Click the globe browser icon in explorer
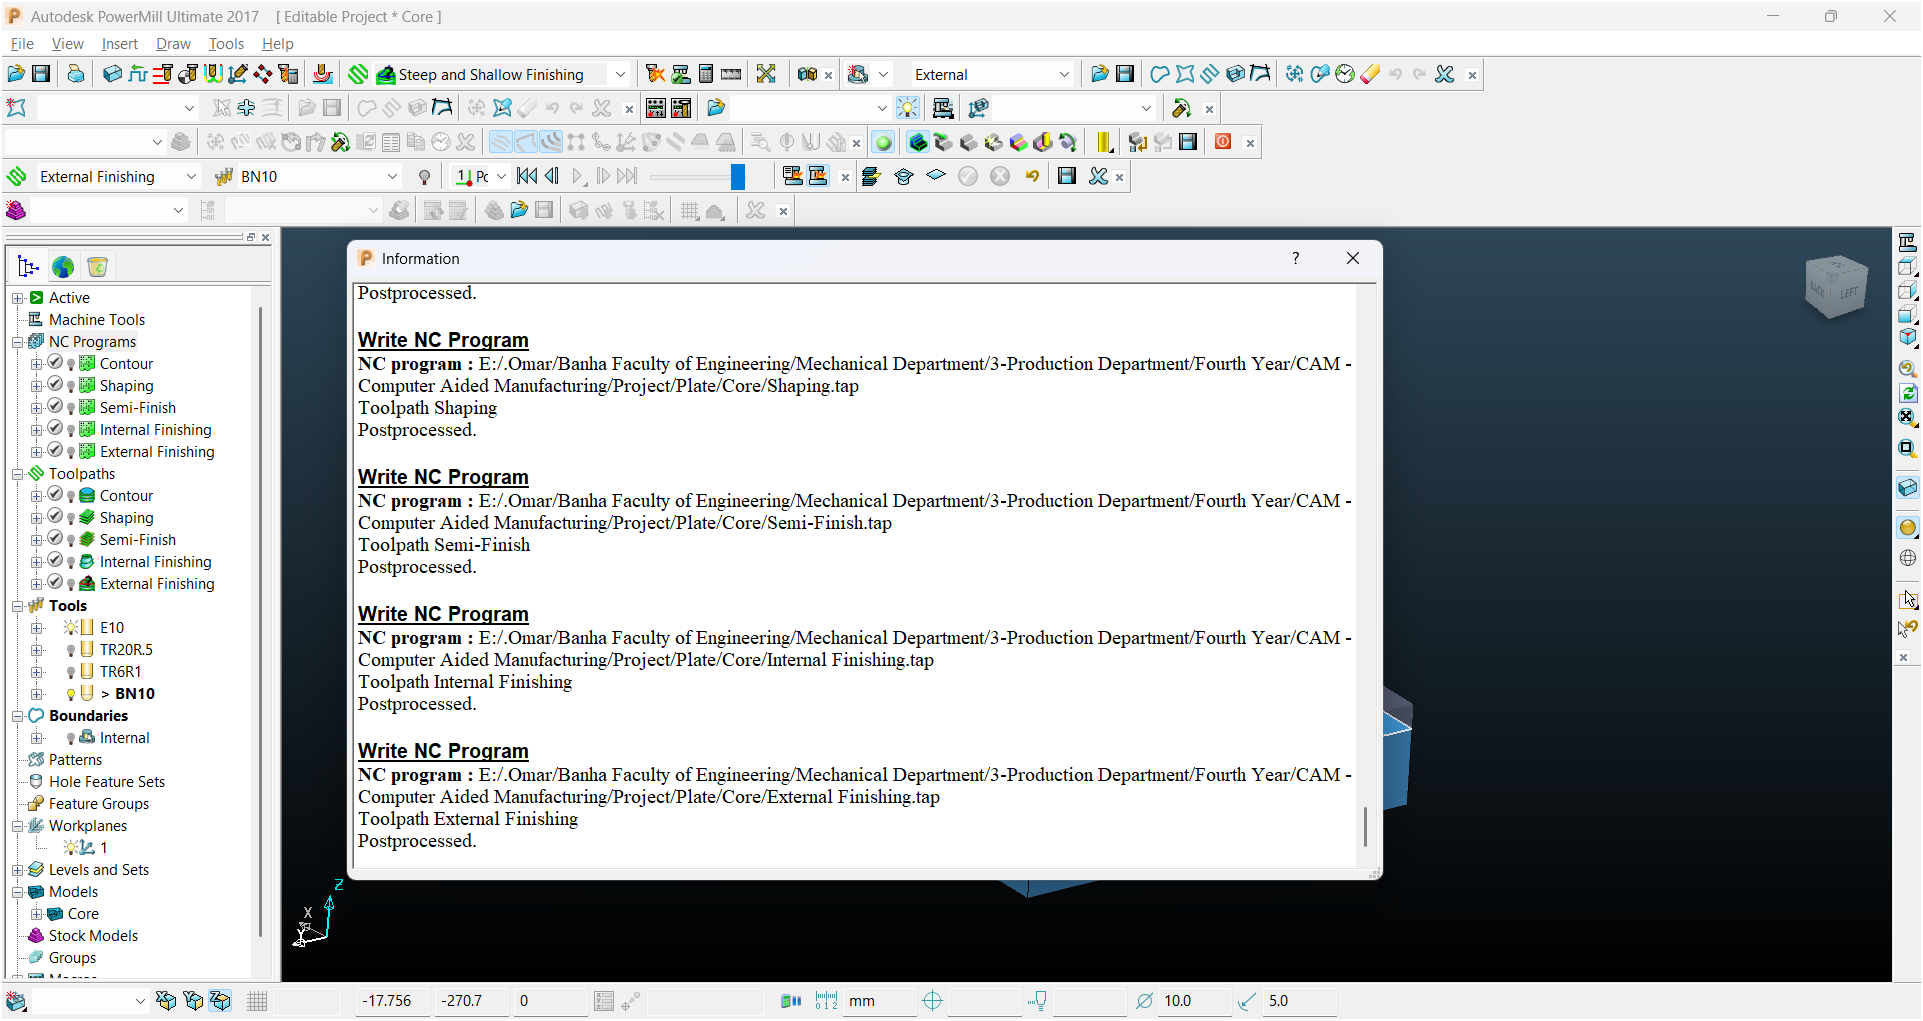 click(63, 267)
